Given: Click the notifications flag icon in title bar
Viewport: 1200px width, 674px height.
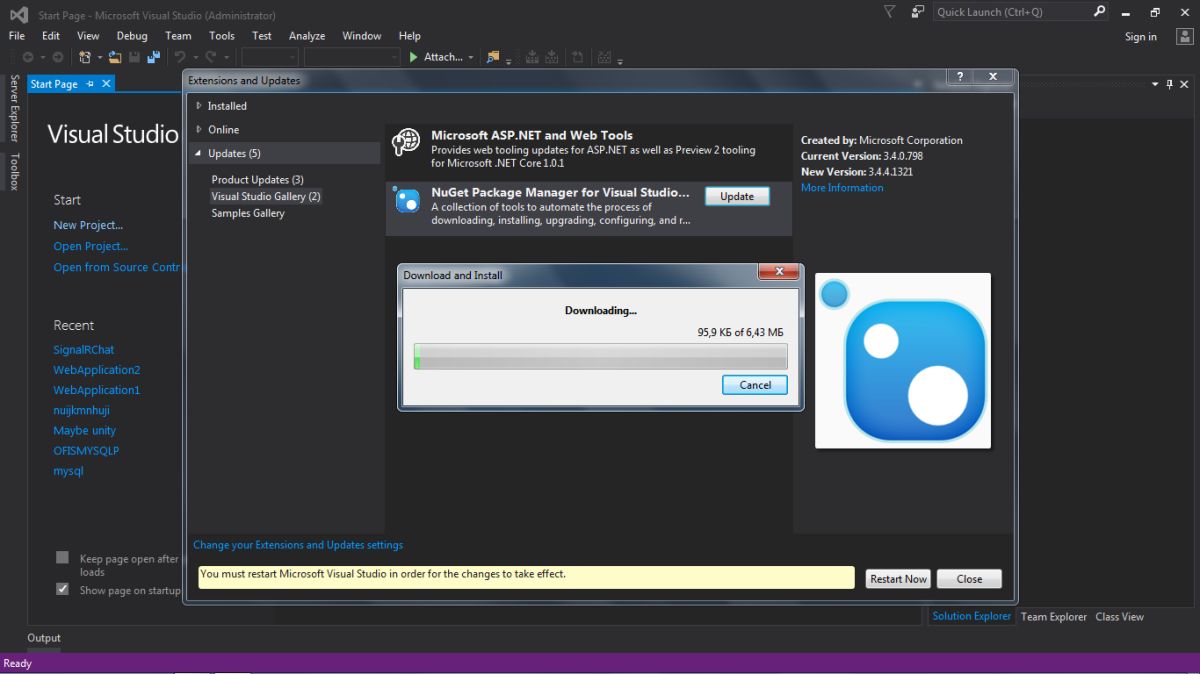Looking at the screenshot, I should pos(889,12).
